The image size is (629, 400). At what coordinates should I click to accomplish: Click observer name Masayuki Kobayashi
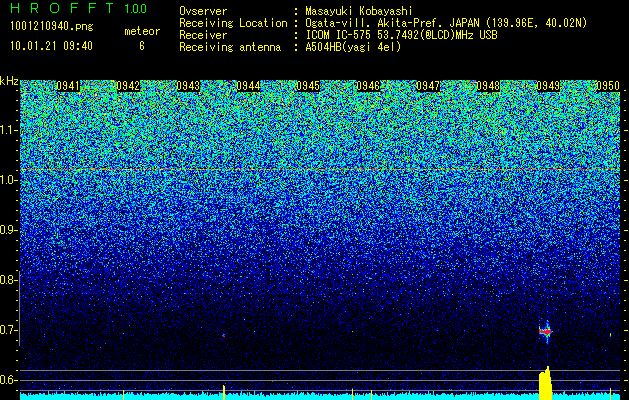click(x=359, y=11)
